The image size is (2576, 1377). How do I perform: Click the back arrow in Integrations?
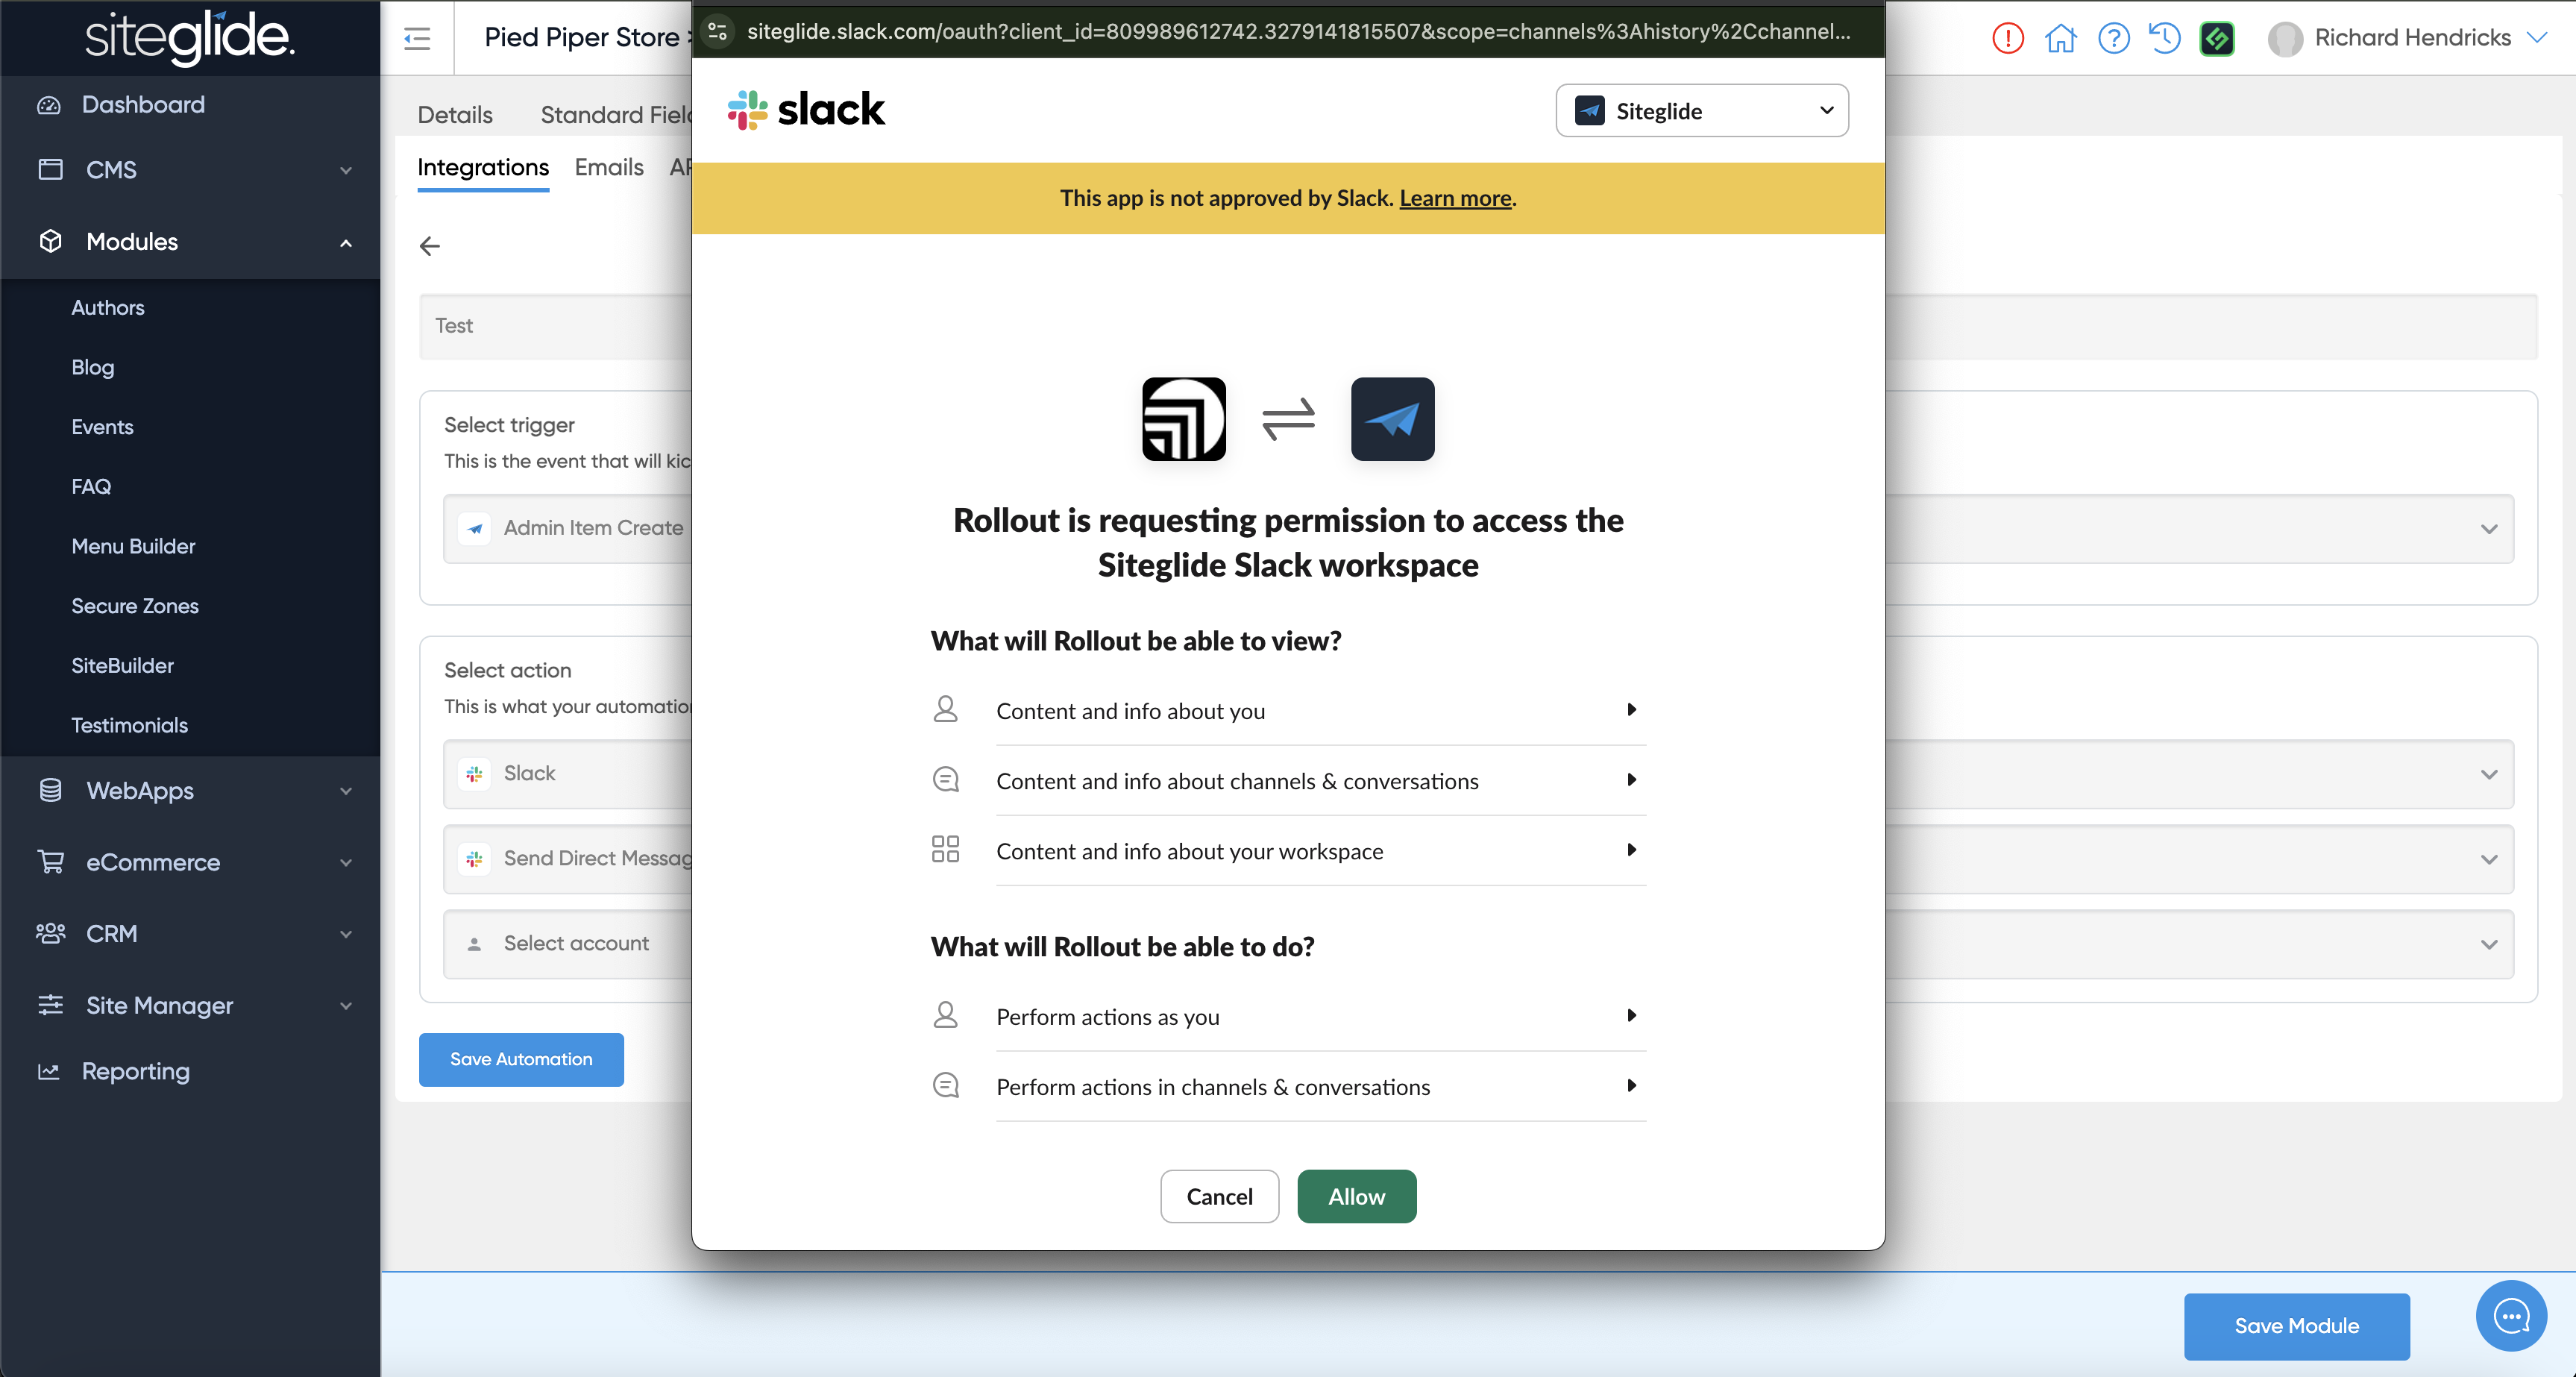(430, 246)
